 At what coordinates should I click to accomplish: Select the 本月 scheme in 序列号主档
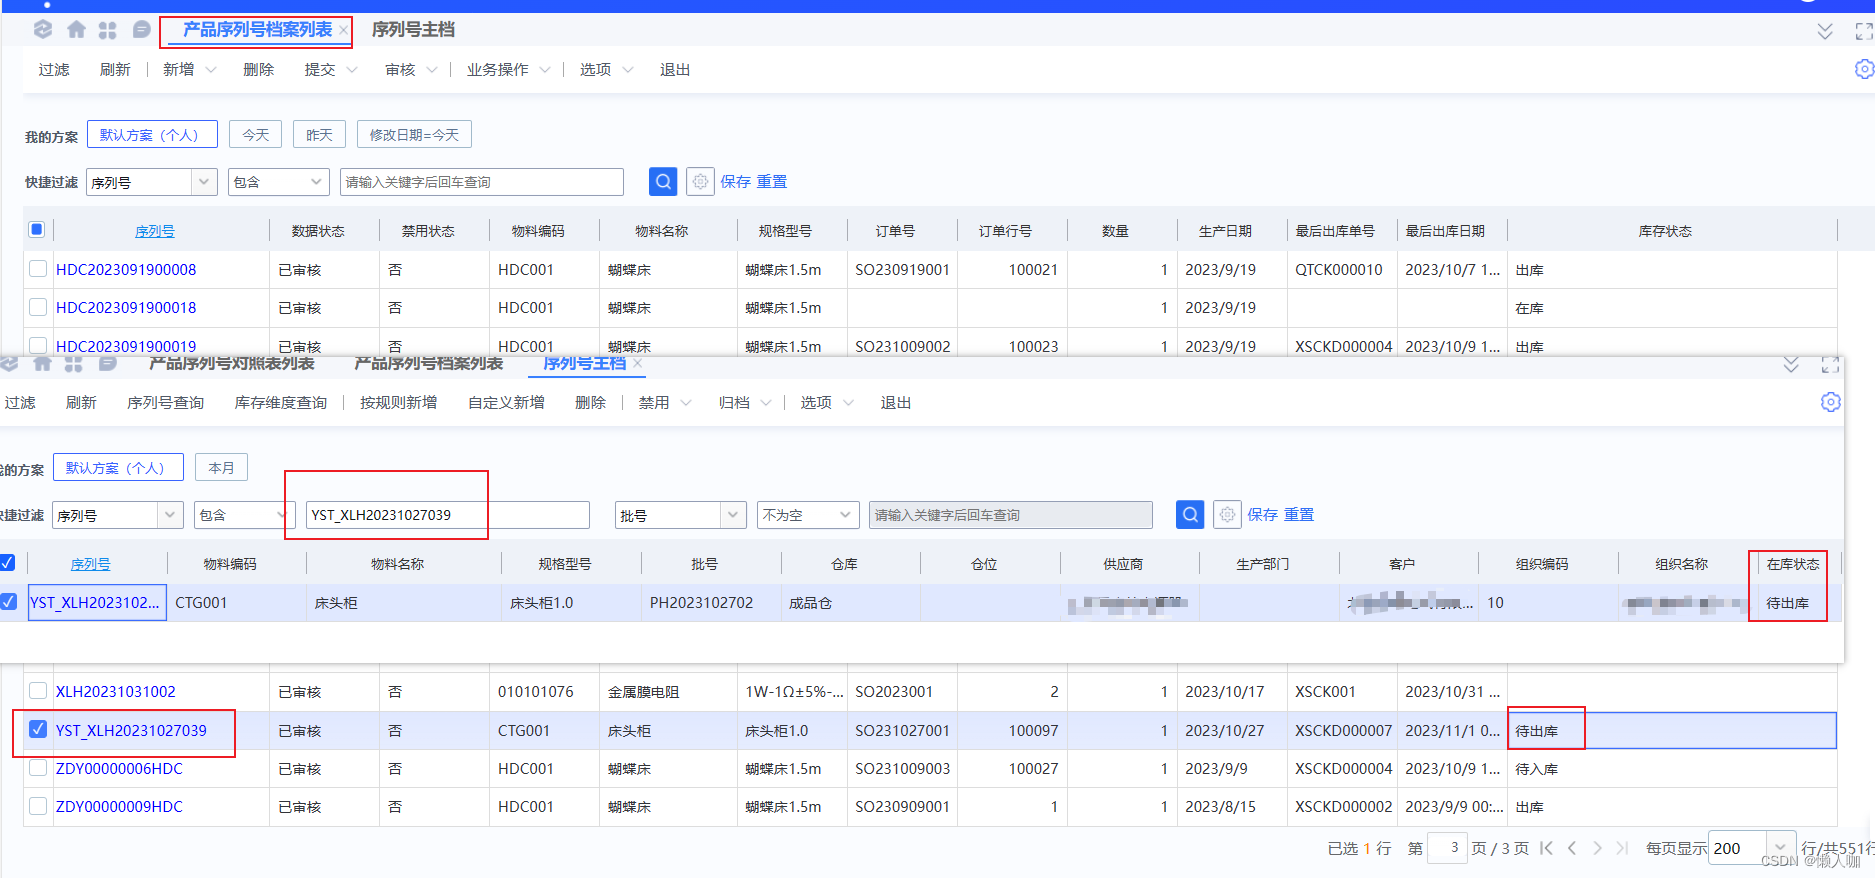click(x=221, y=467)
